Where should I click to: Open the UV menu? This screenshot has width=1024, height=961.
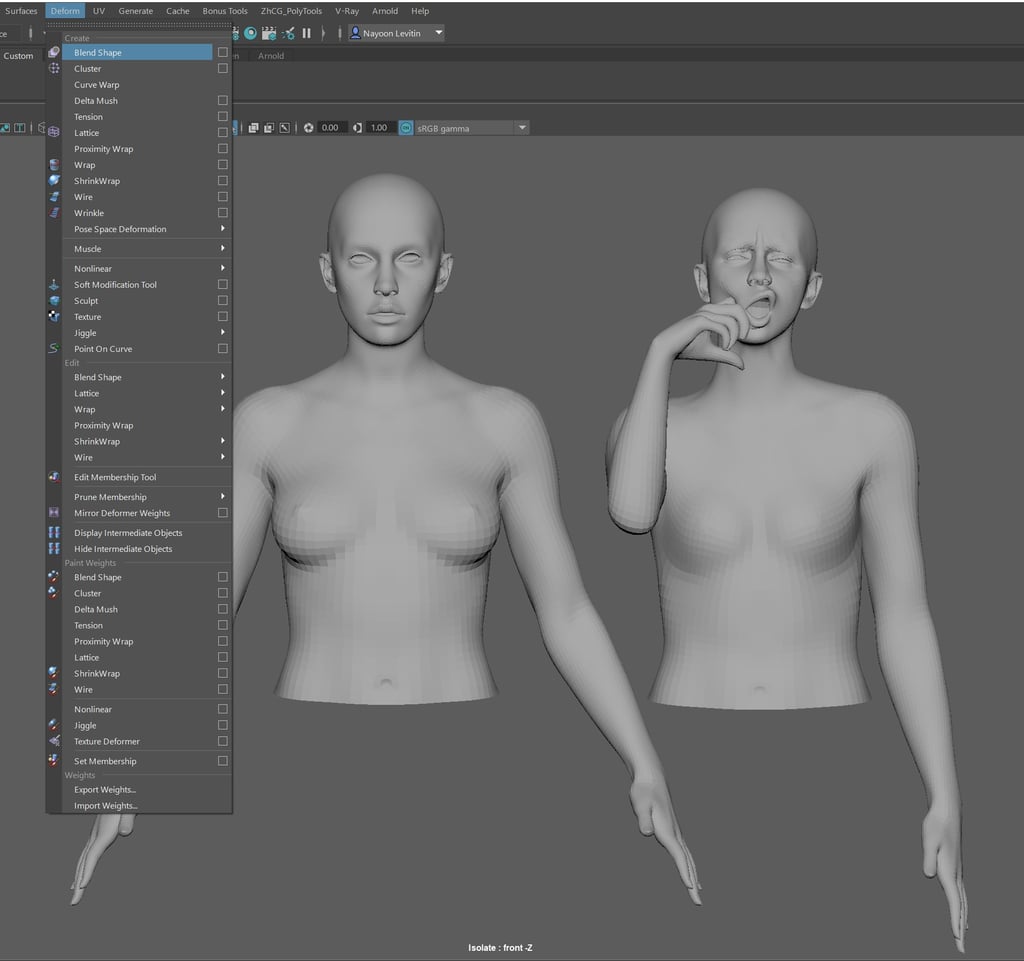99,11
